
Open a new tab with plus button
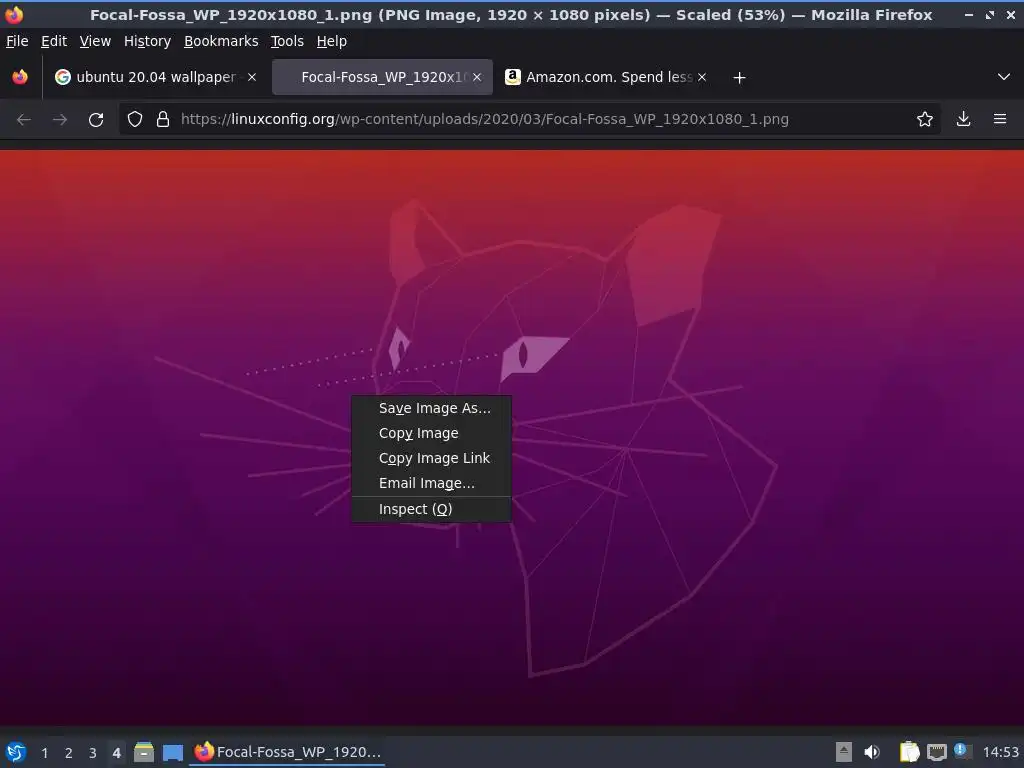[x=739, y=78]
